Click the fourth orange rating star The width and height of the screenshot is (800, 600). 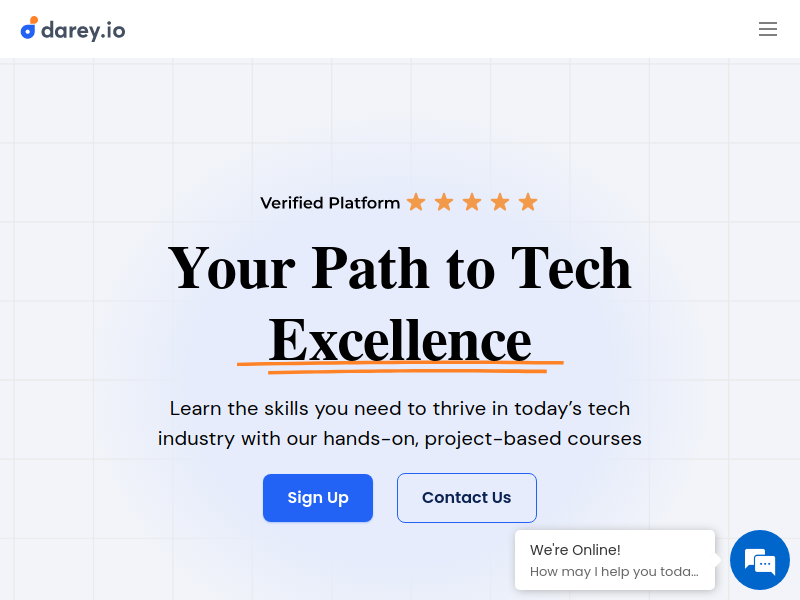[500, 202]
